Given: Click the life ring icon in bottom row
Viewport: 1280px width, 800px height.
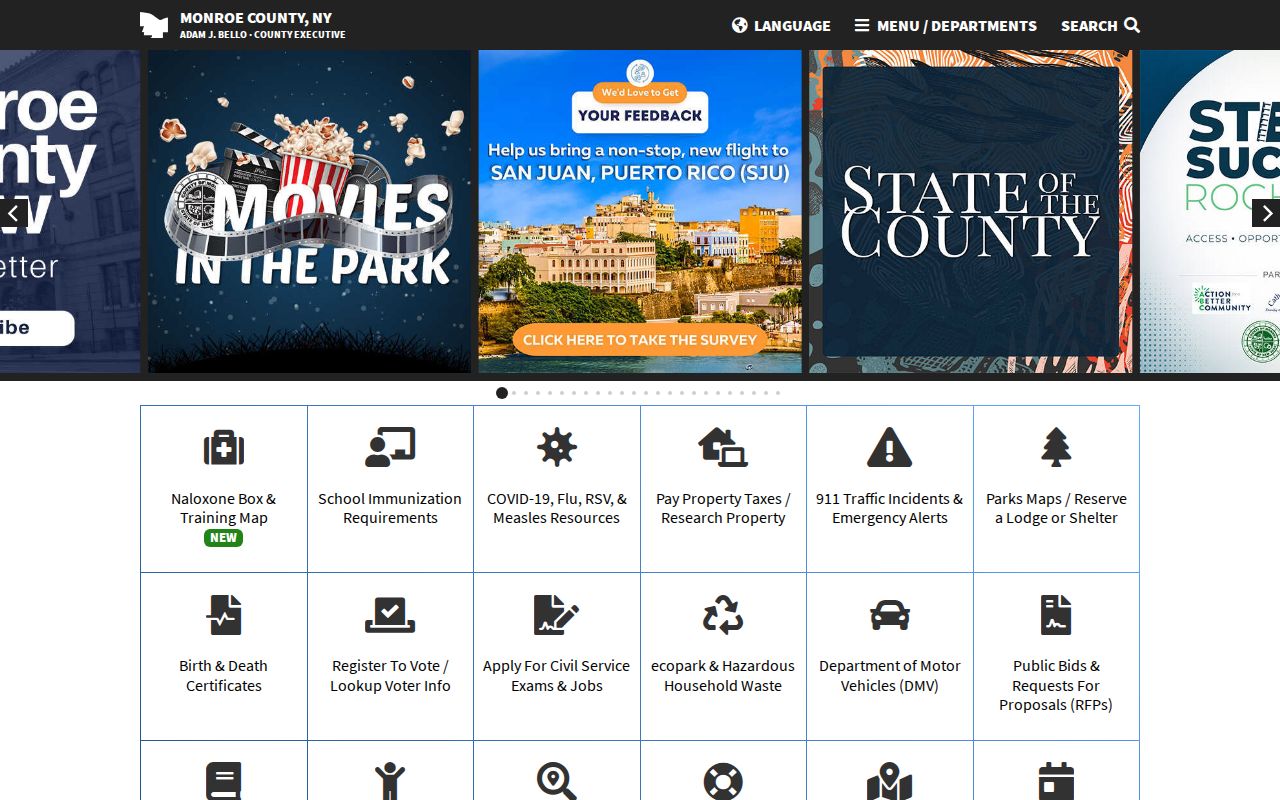Looking at the screenshot, I should click(x=723, y=781).
